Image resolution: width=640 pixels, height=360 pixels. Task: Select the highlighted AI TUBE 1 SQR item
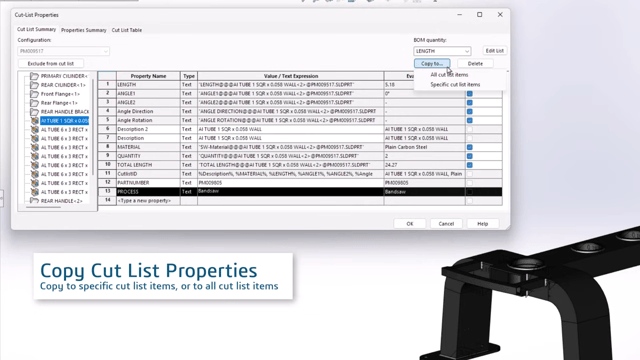64,121
